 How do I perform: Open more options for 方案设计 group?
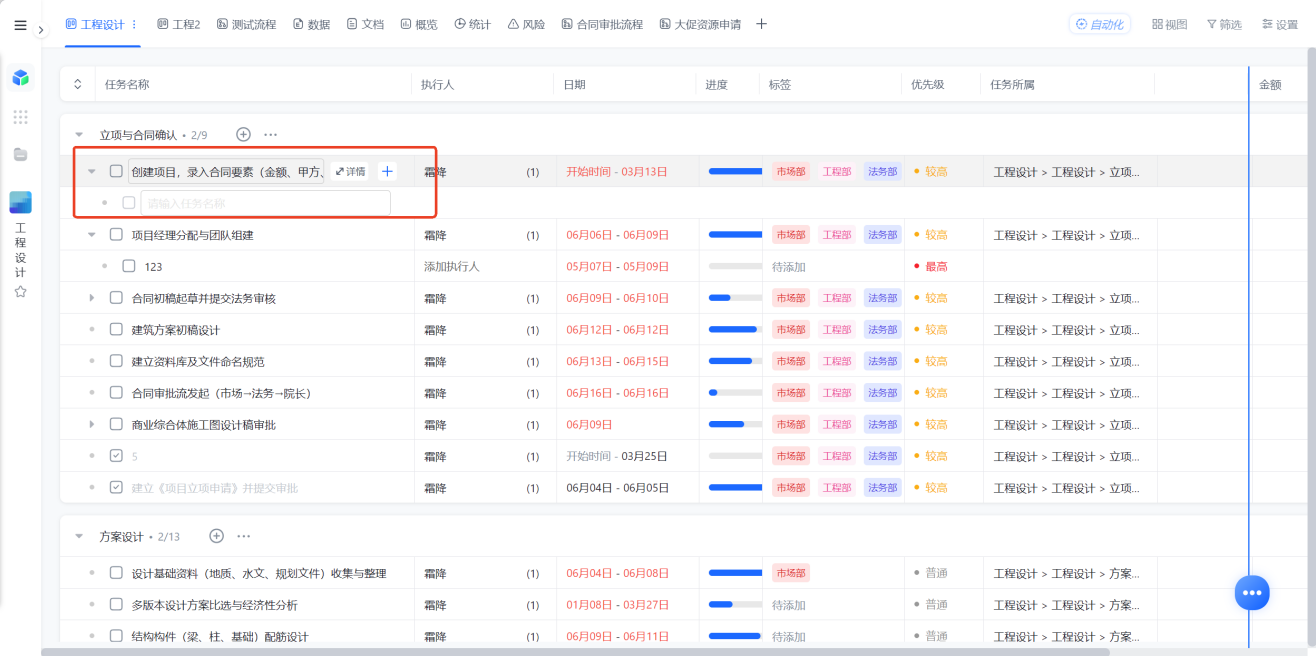243,536
